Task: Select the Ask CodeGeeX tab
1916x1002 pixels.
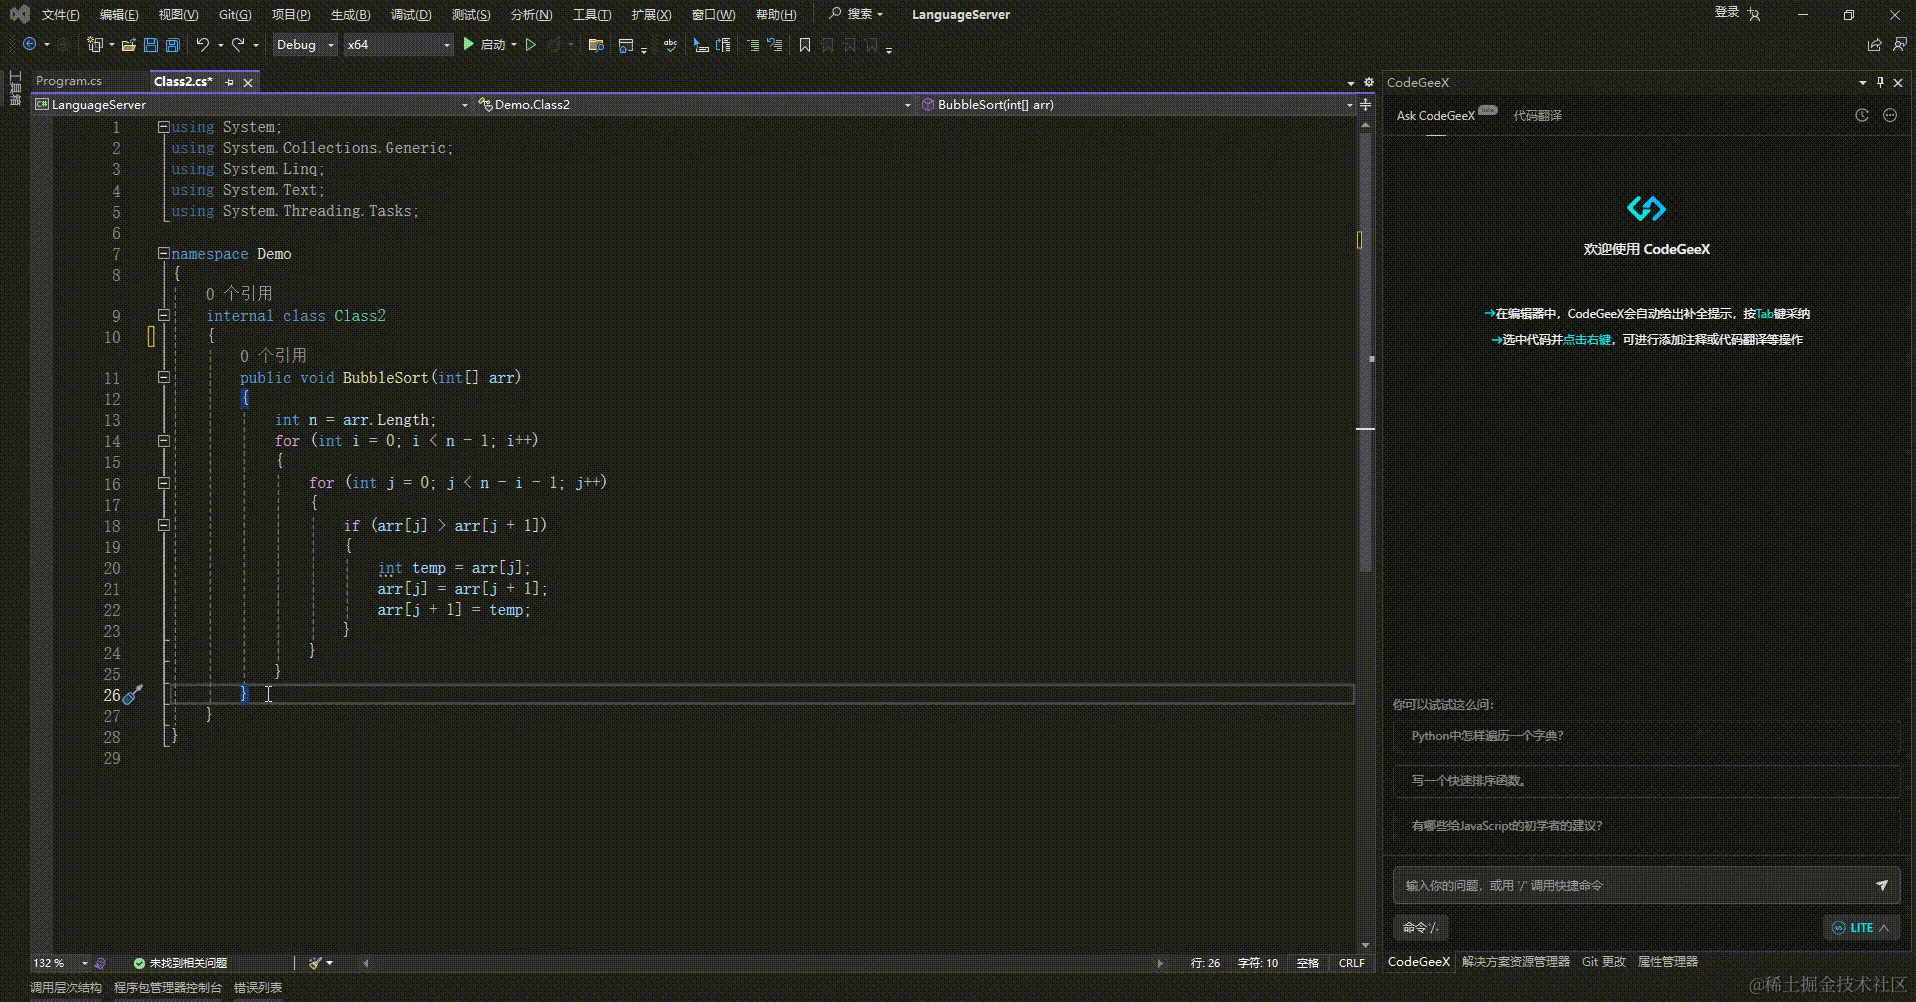Action: tap(1435, 115)
